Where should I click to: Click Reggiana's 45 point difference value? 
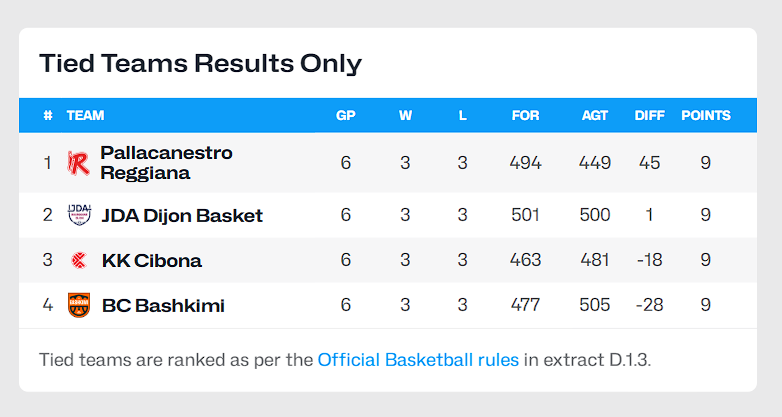coord(650,163)
